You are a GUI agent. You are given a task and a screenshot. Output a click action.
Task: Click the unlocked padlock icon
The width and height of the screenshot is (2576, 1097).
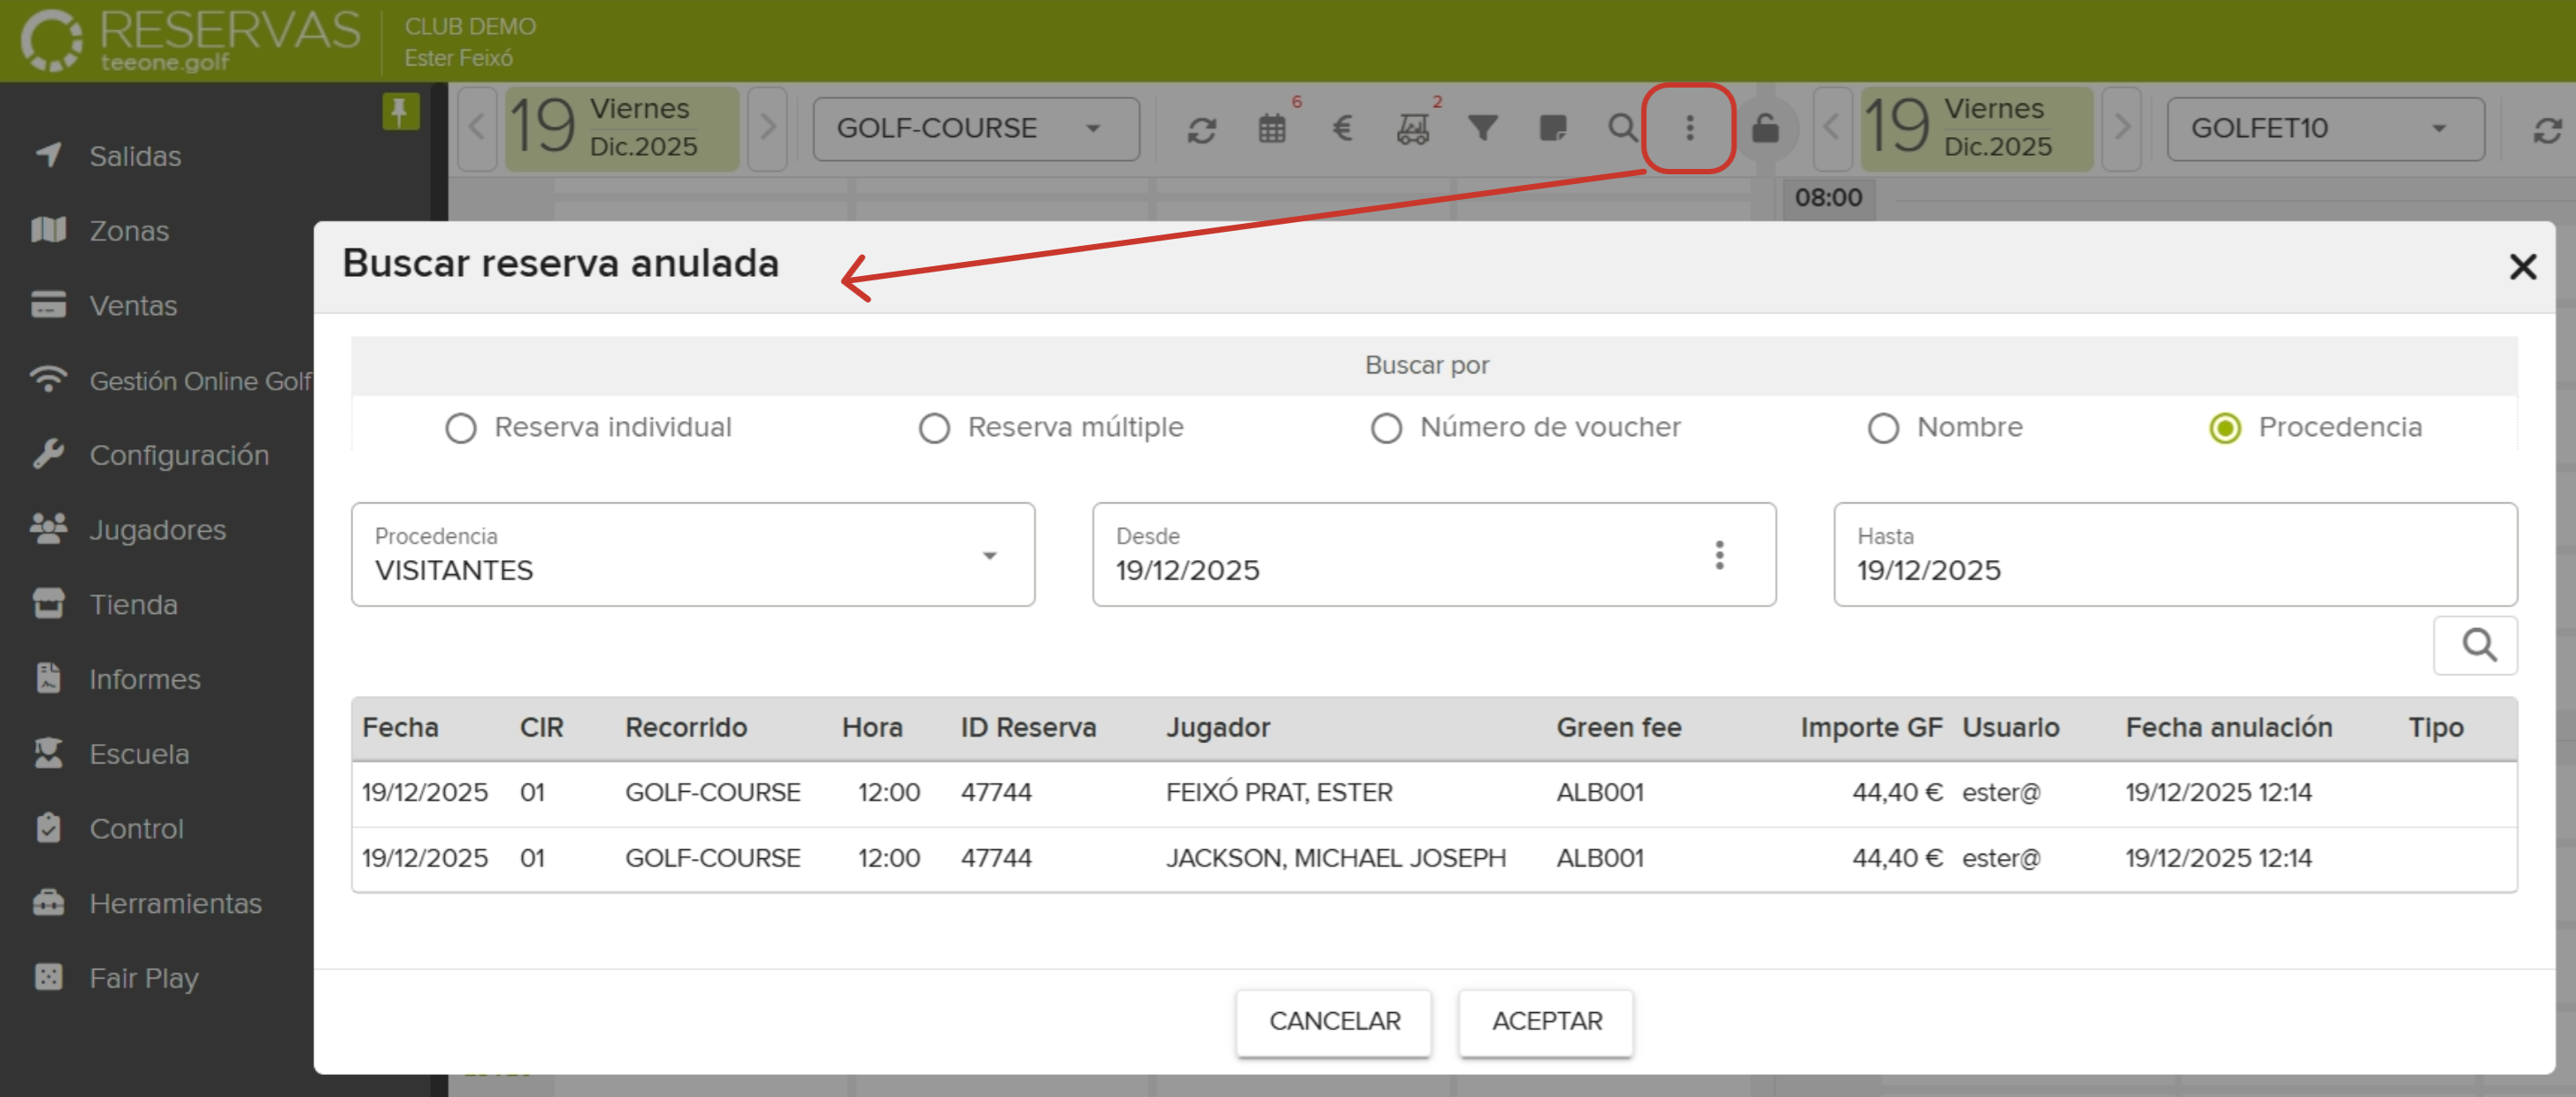pyautogui.click(x=1765, y=129)
